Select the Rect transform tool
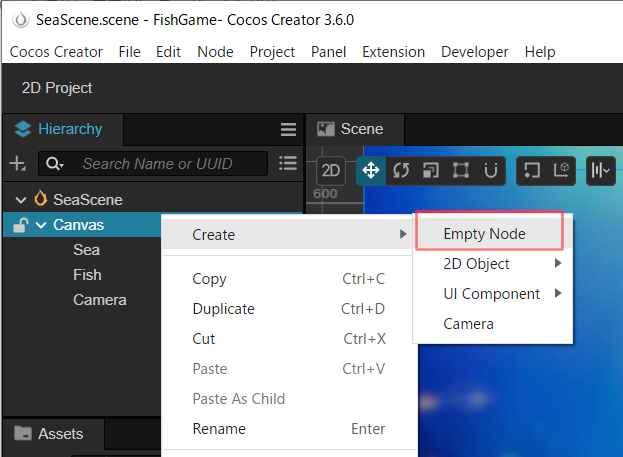Image resolution: width=623 pixels, height=457 pixels. point(461,171)
